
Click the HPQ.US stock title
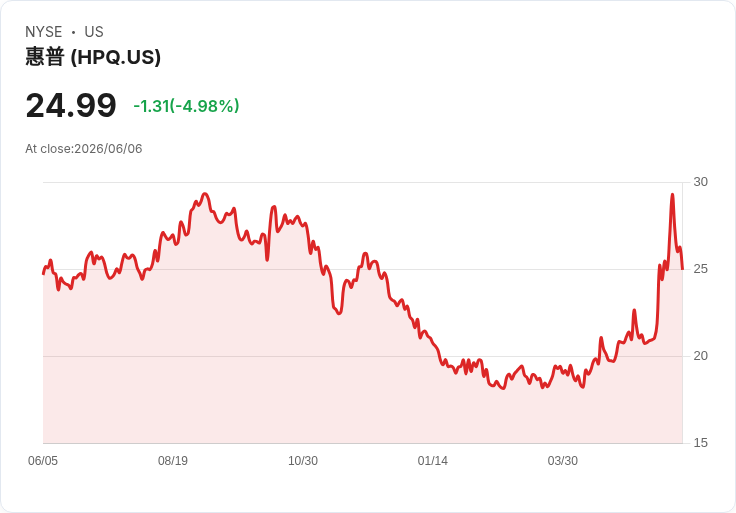pos(93,57)
